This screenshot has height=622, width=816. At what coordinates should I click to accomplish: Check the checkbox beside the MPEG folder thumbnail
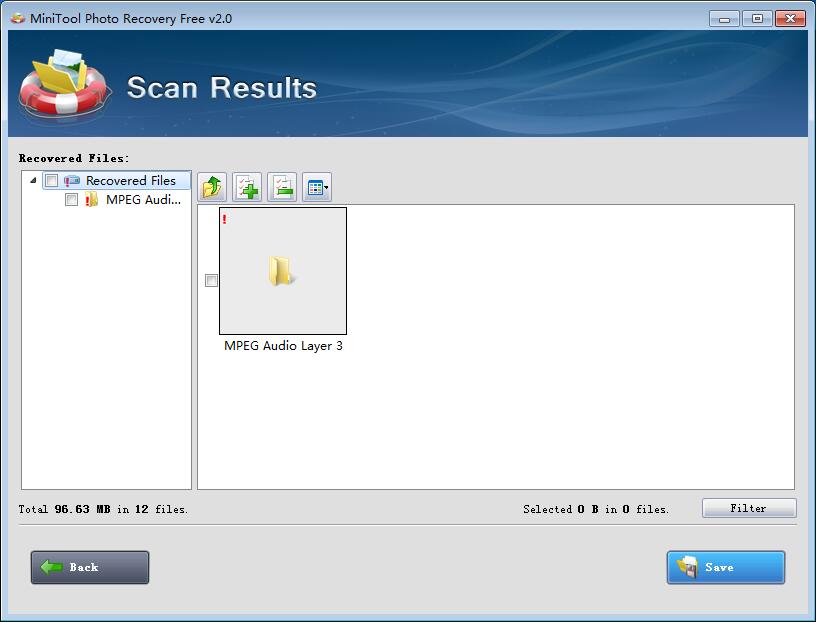point(210,280)
